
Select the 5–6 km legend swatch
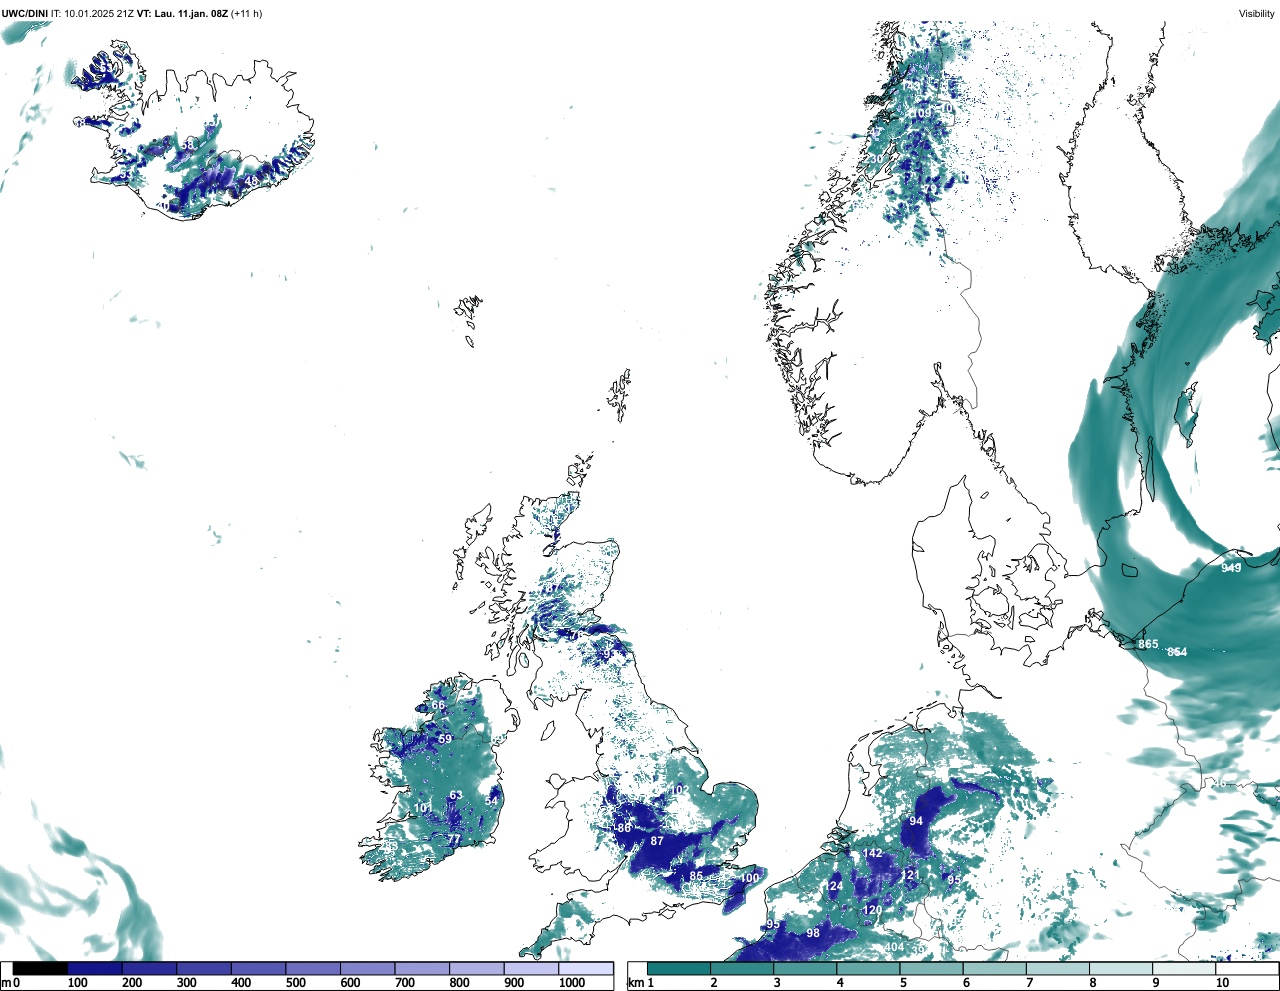click(931, 968)
